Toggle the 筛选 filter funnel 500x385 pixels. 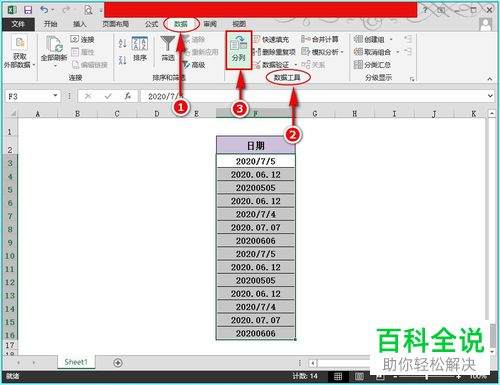point(168,49)
